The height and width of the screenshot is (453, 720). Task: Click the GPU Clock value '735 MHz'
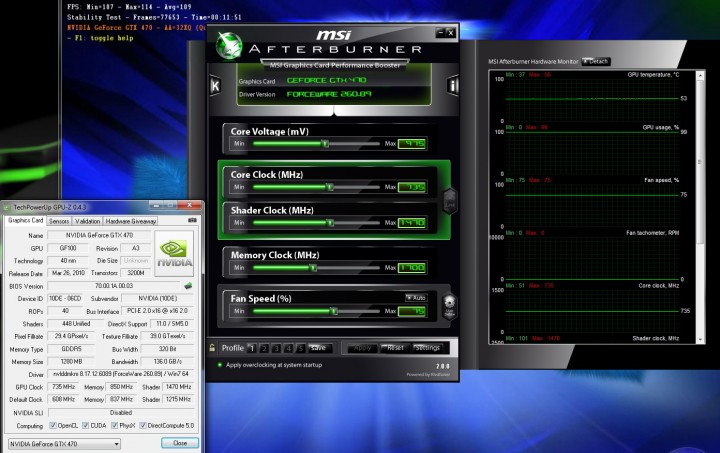pyautogui.click(x=63, y=386)
